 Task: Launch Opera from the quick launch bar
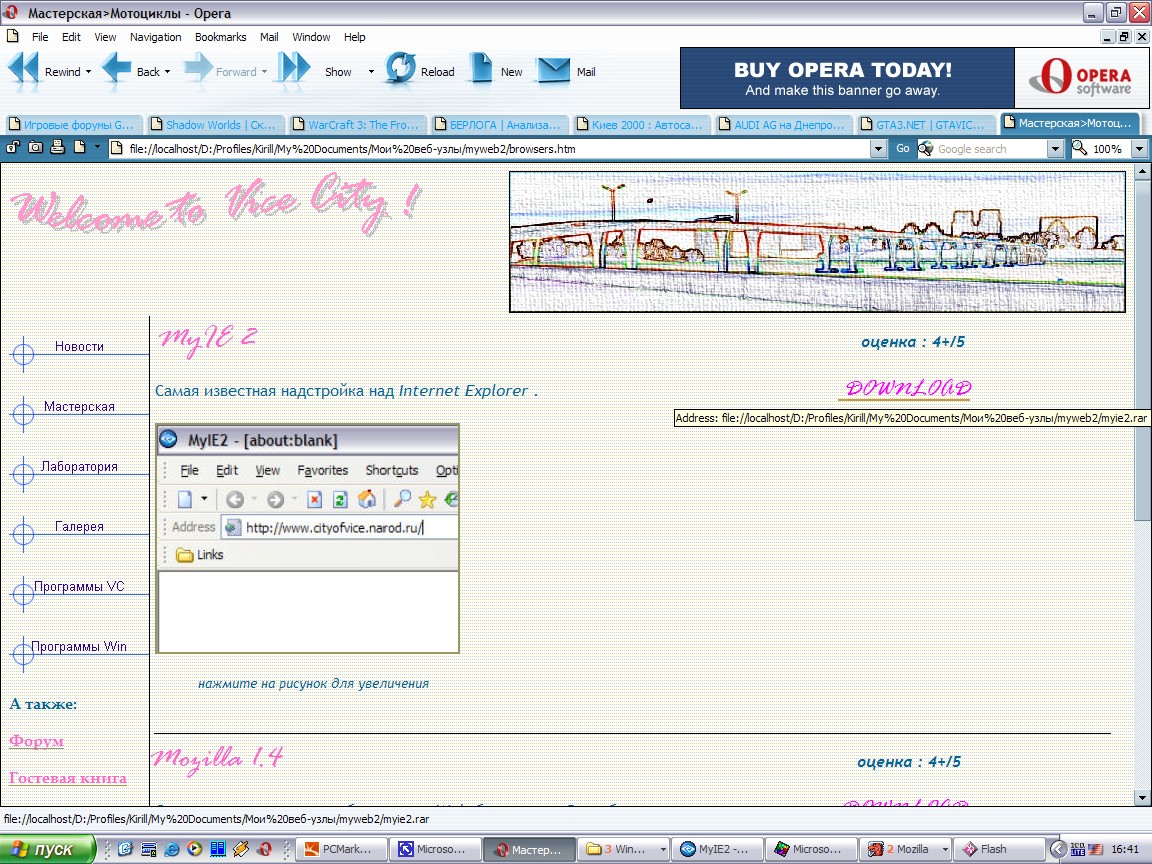click(264, 849)
